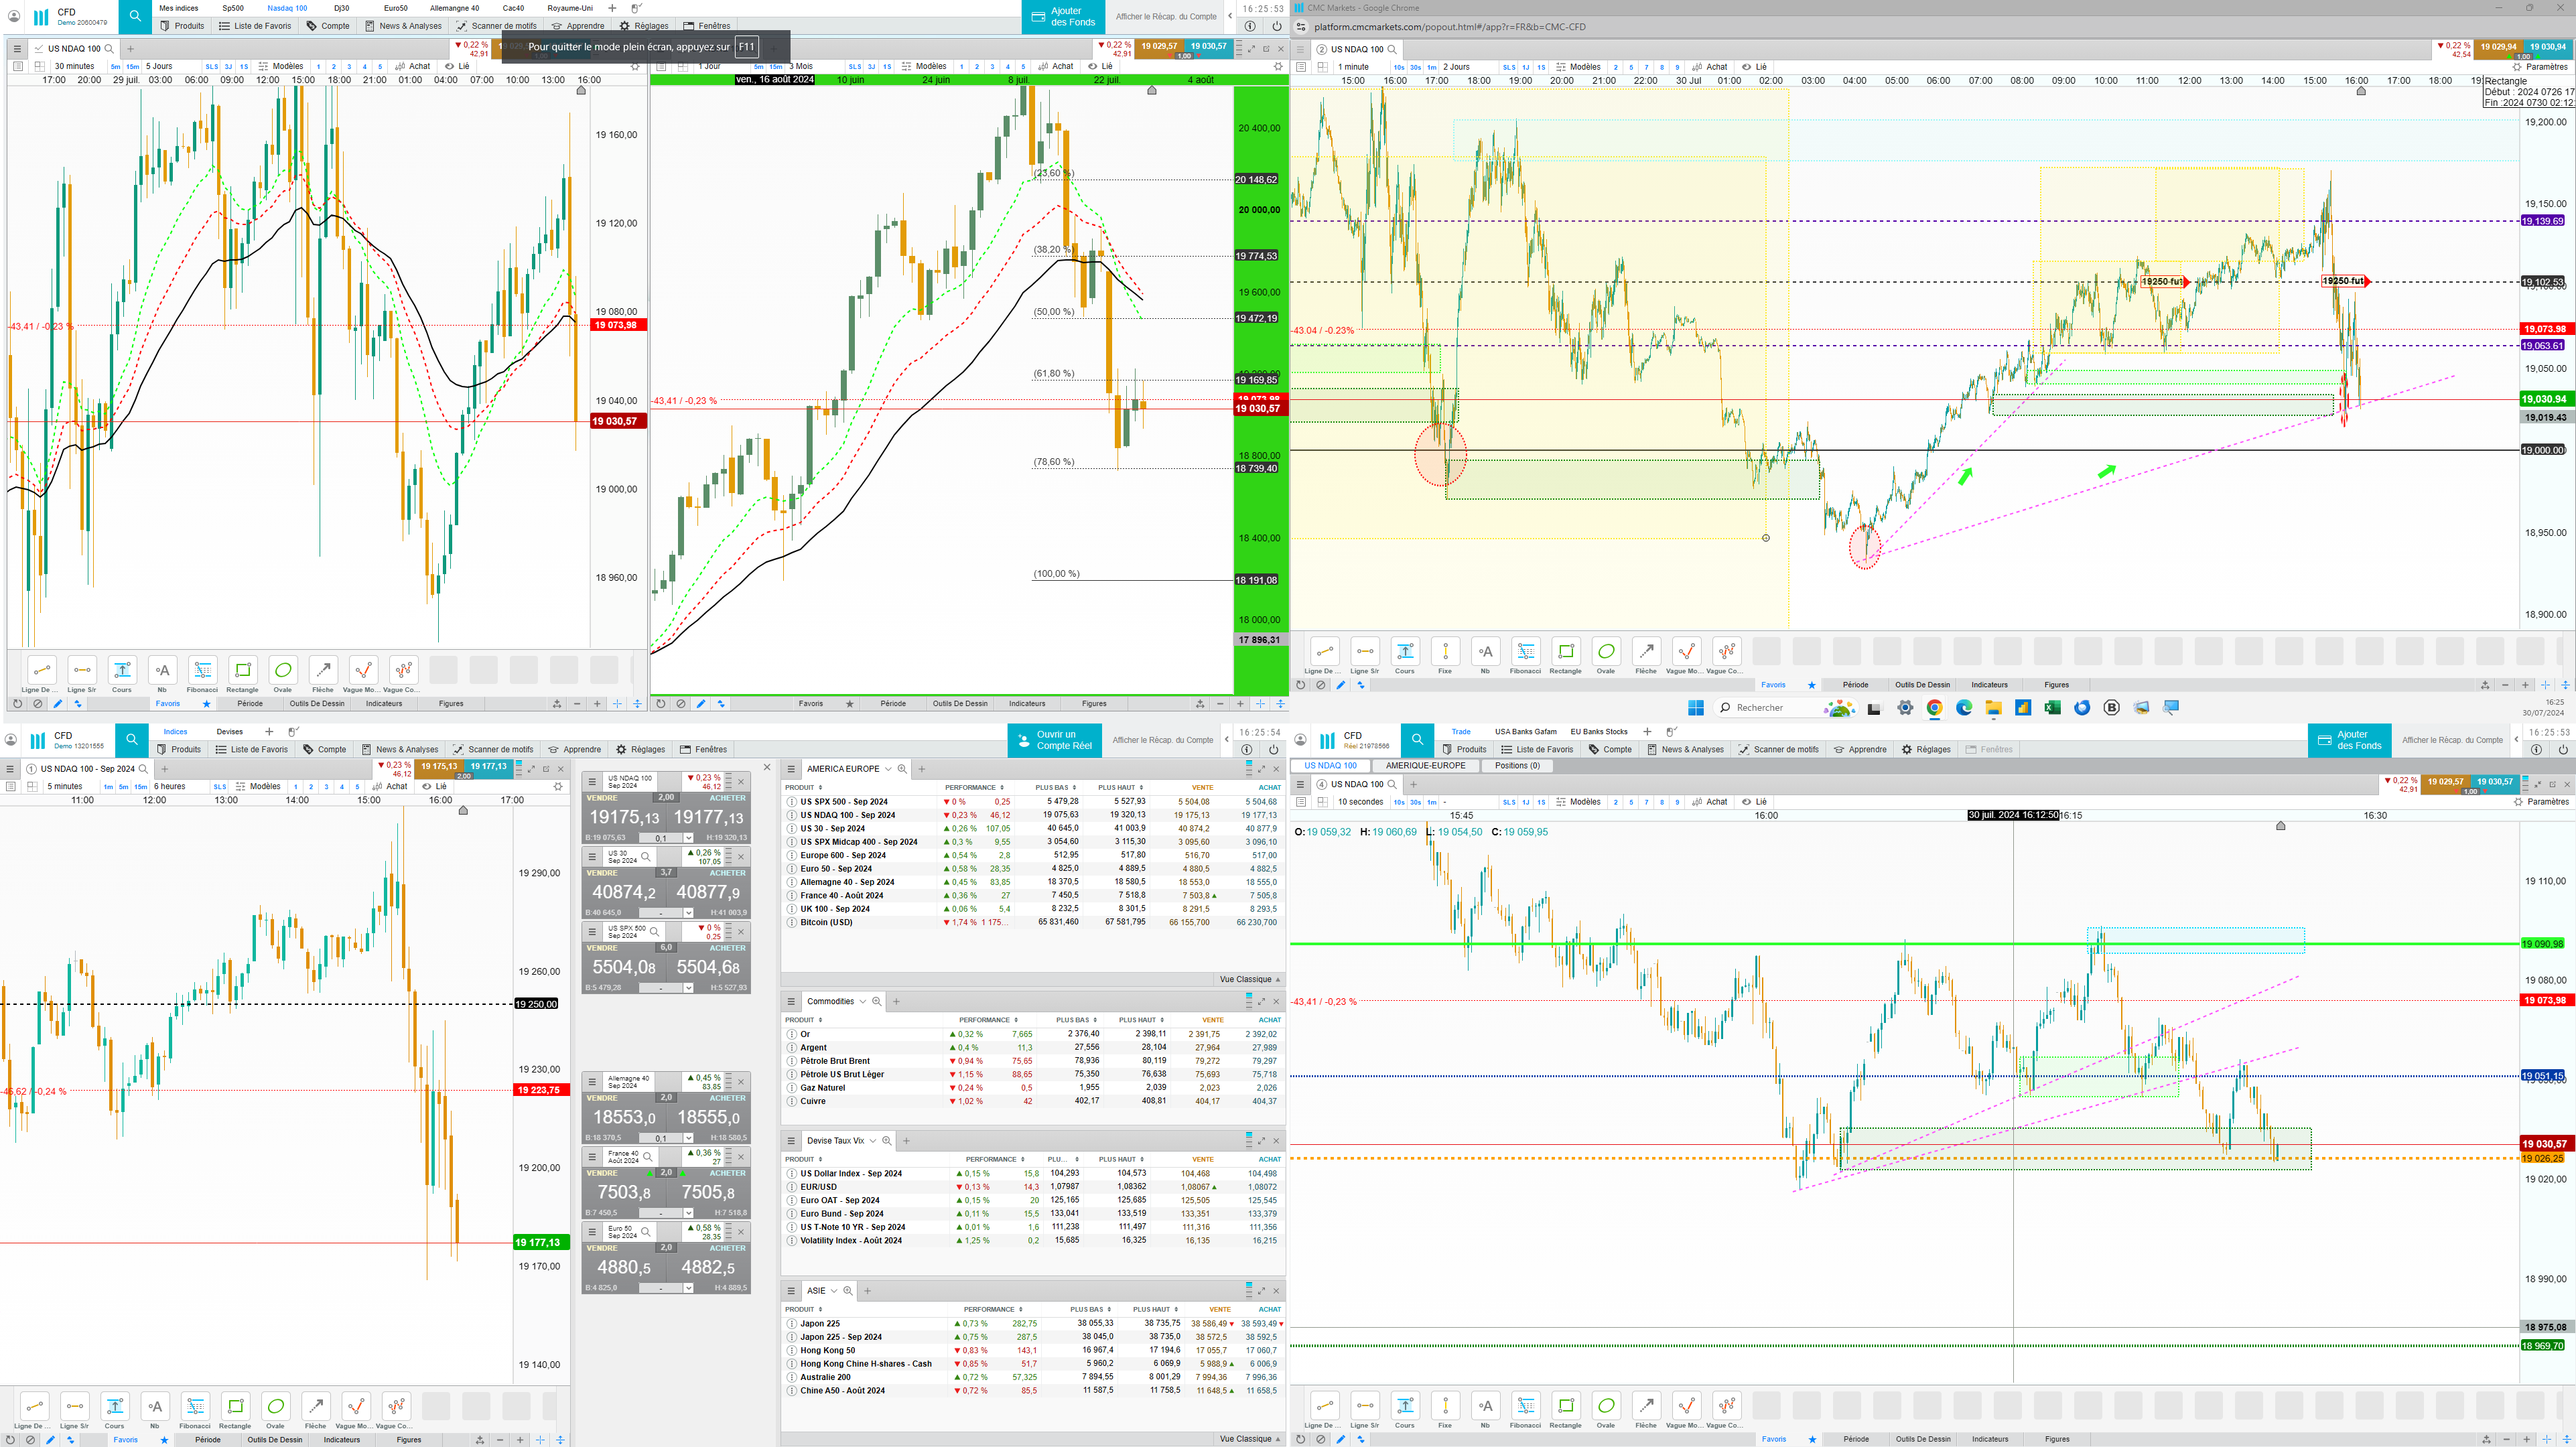The height and width of the screenshot is (1447, 2576).
Task: Select Ovale tool in the 5 minutes chart
Action: [276, 1405]
